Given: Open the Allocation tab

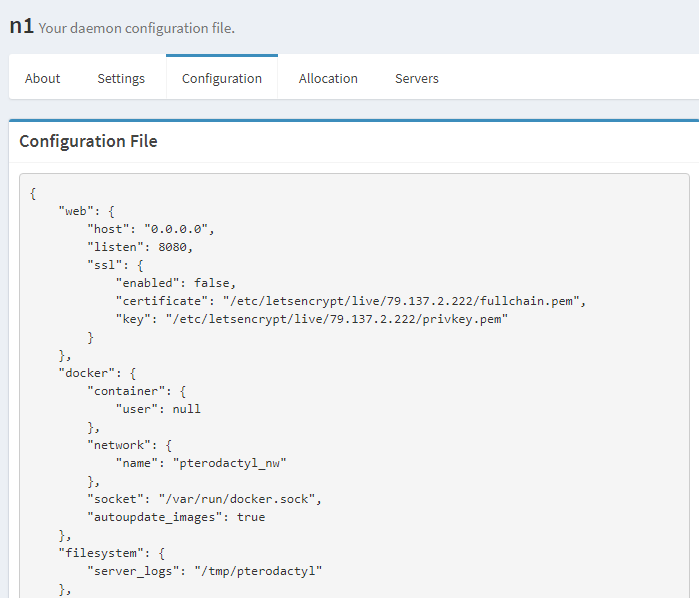Looking at the screenshot, I should click(328, 78).
